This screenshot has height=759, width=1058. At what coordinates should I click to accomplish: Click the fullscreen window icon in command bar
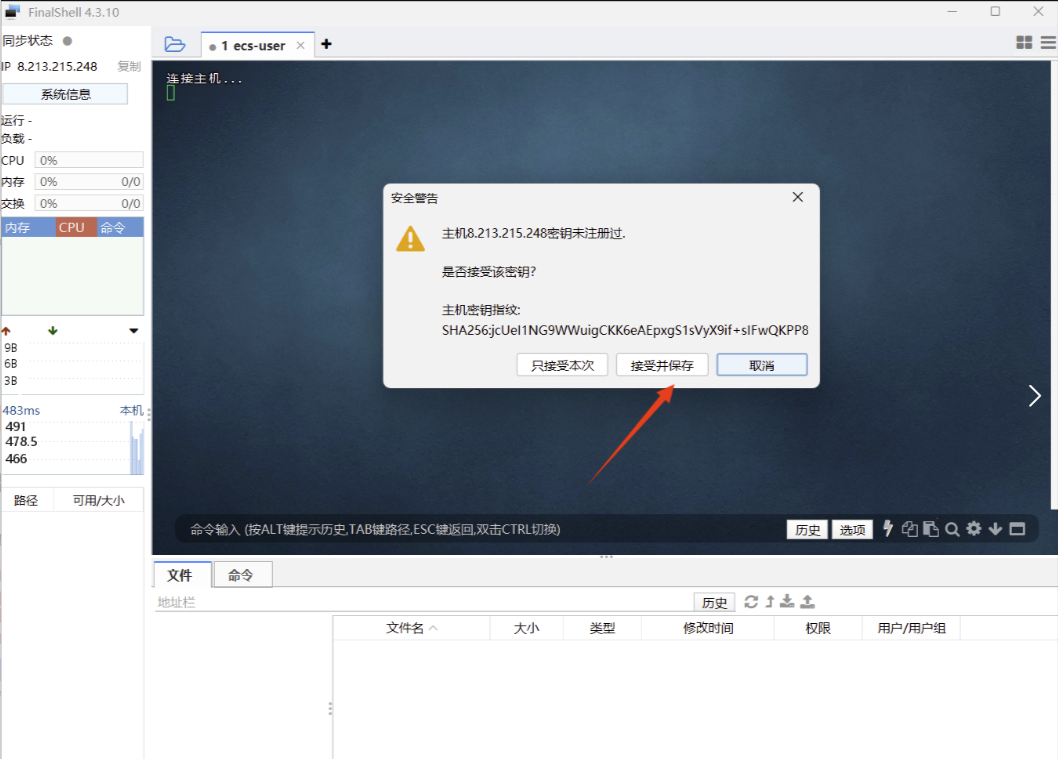coord(1017,529)
